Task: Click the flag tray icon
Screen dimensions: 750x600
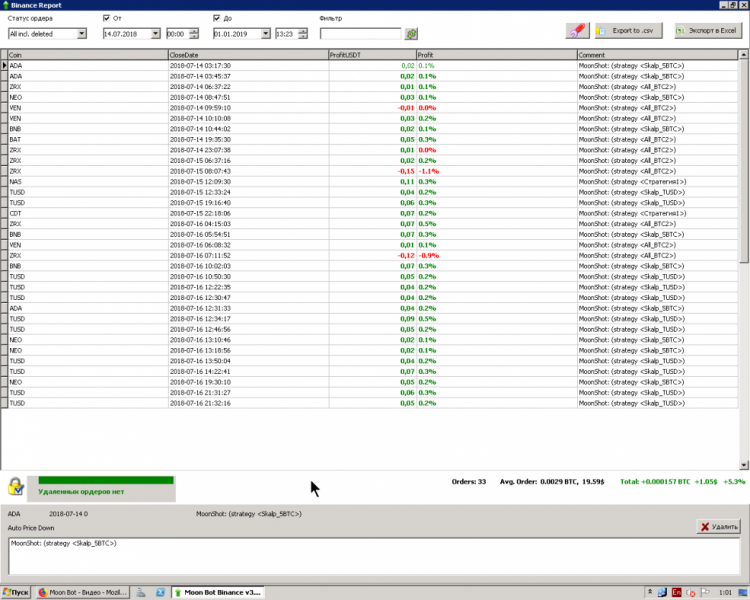Action: point(705,592)
